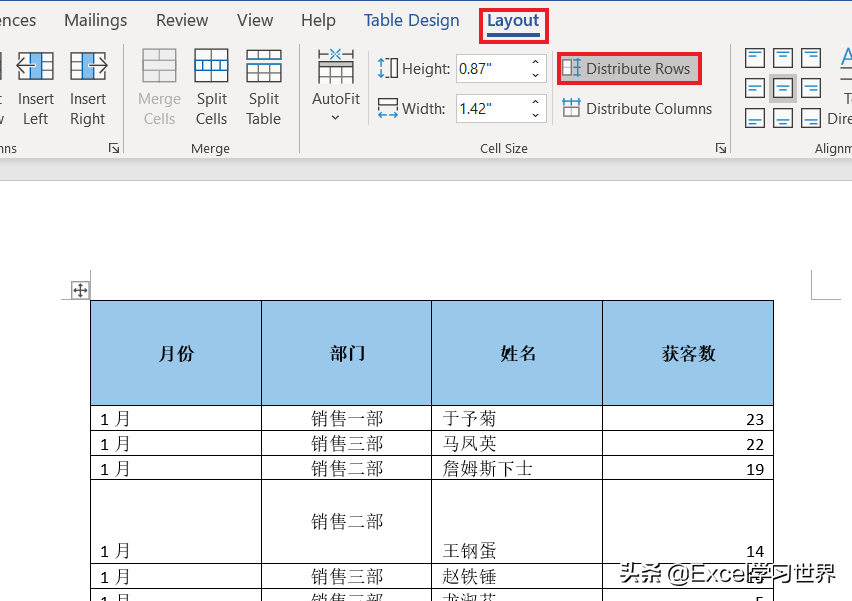Image resolution: width=852 pixels, height=601 pixels.
Task: Click the cell with value 14
Action: (688, 522)
